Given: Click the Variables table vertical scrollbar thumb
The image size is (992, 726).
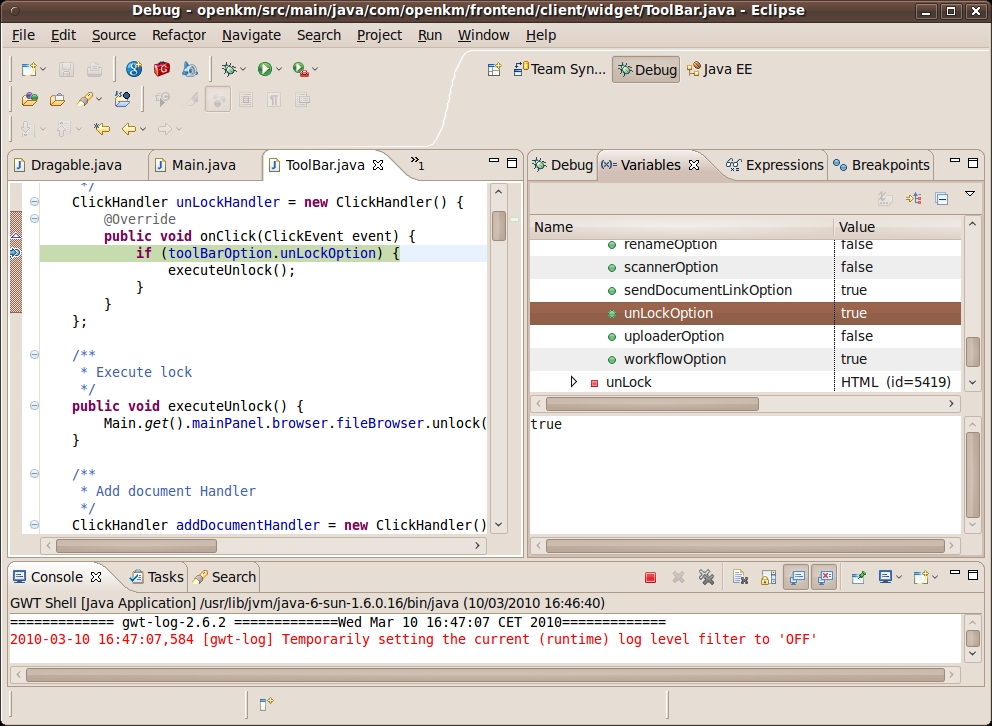Looking at the screenshot, I should click(972, 352).
